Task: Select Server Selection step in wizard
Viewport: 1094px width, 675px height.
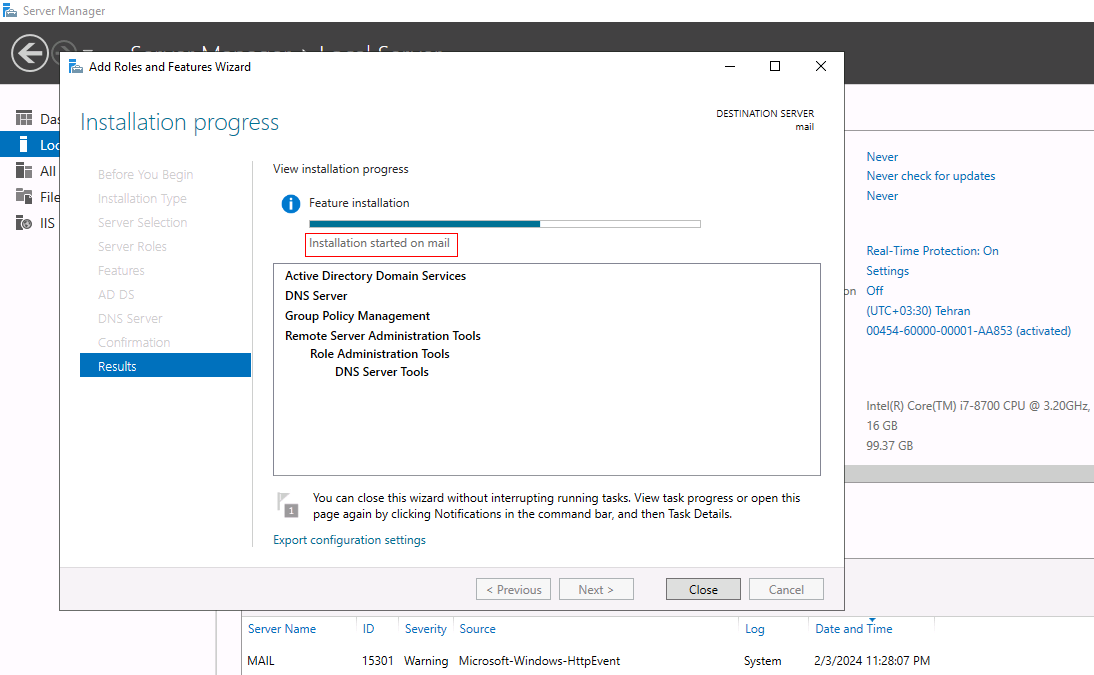Action: [x=142, y=222]
